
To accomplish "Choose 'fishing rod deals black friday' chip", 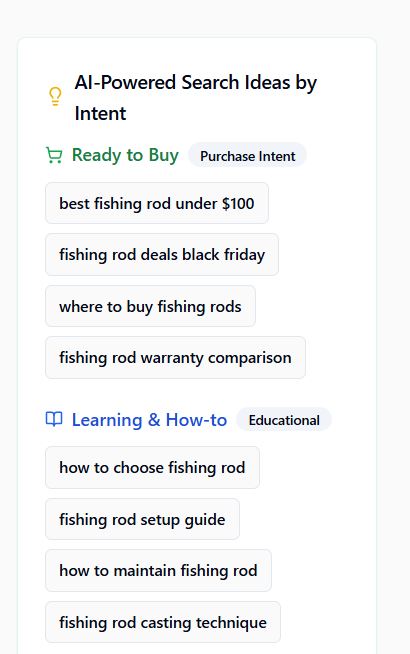I will click(162, 254).
